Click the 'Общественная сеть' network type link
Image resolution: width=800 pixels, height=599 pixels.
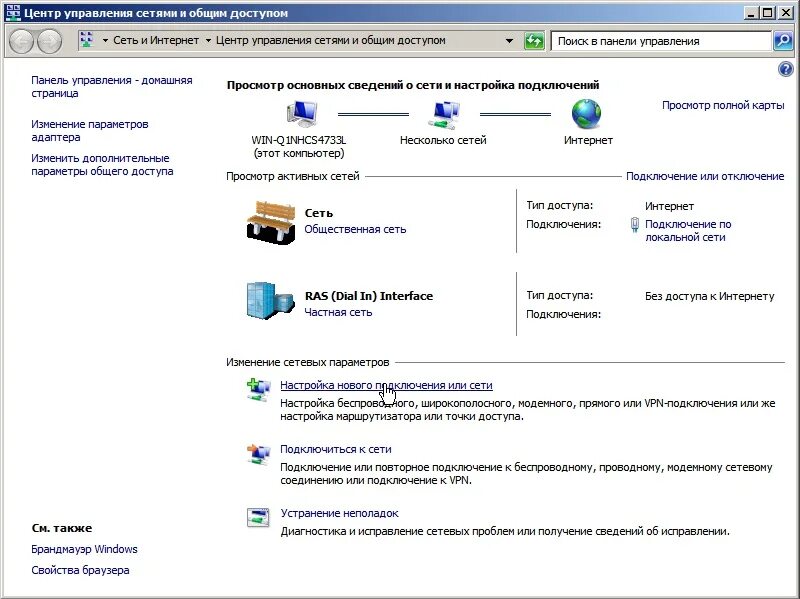(355, 229)
